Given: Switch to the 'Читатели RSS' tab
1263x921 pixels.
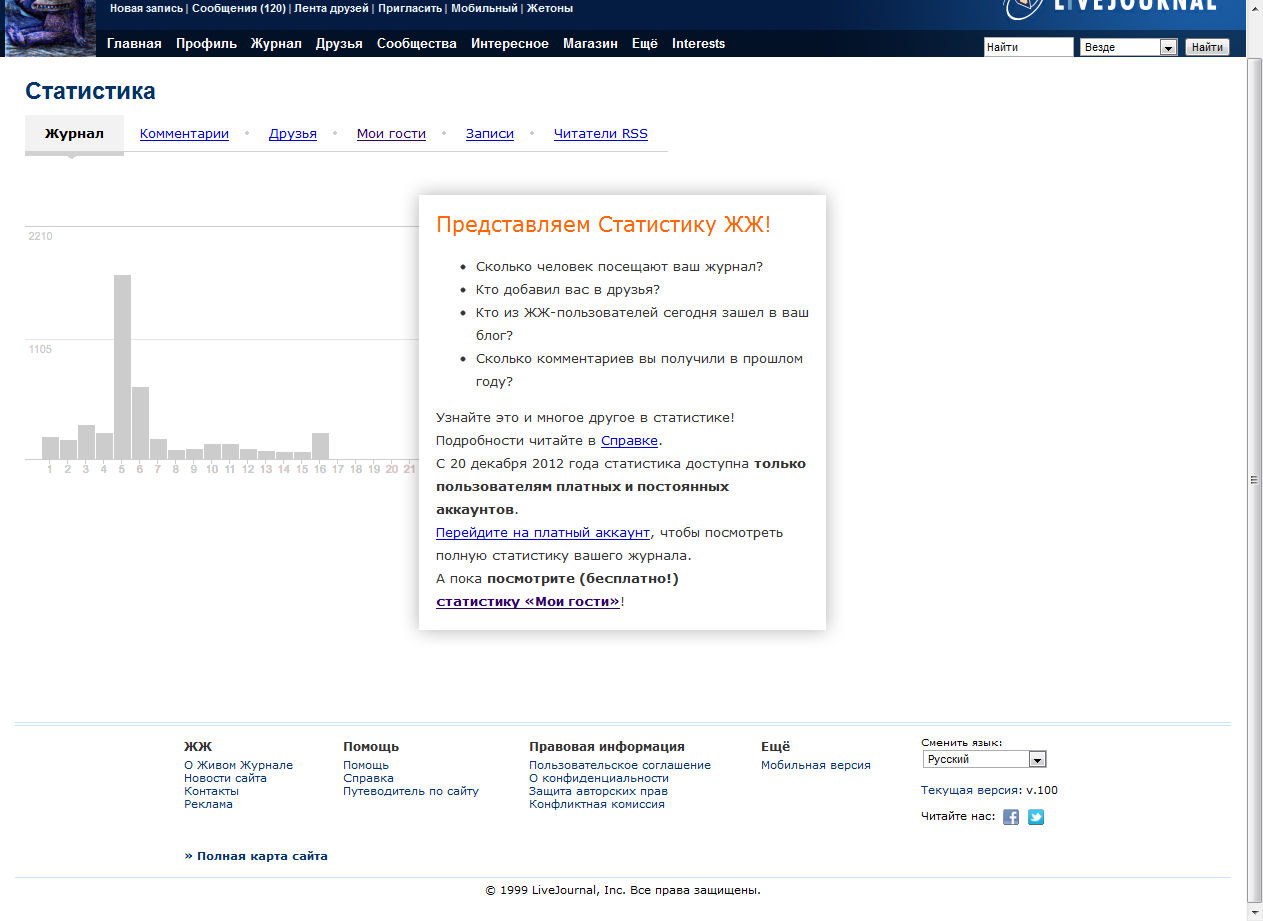Looking at the screenshot, I should [601, 134].
